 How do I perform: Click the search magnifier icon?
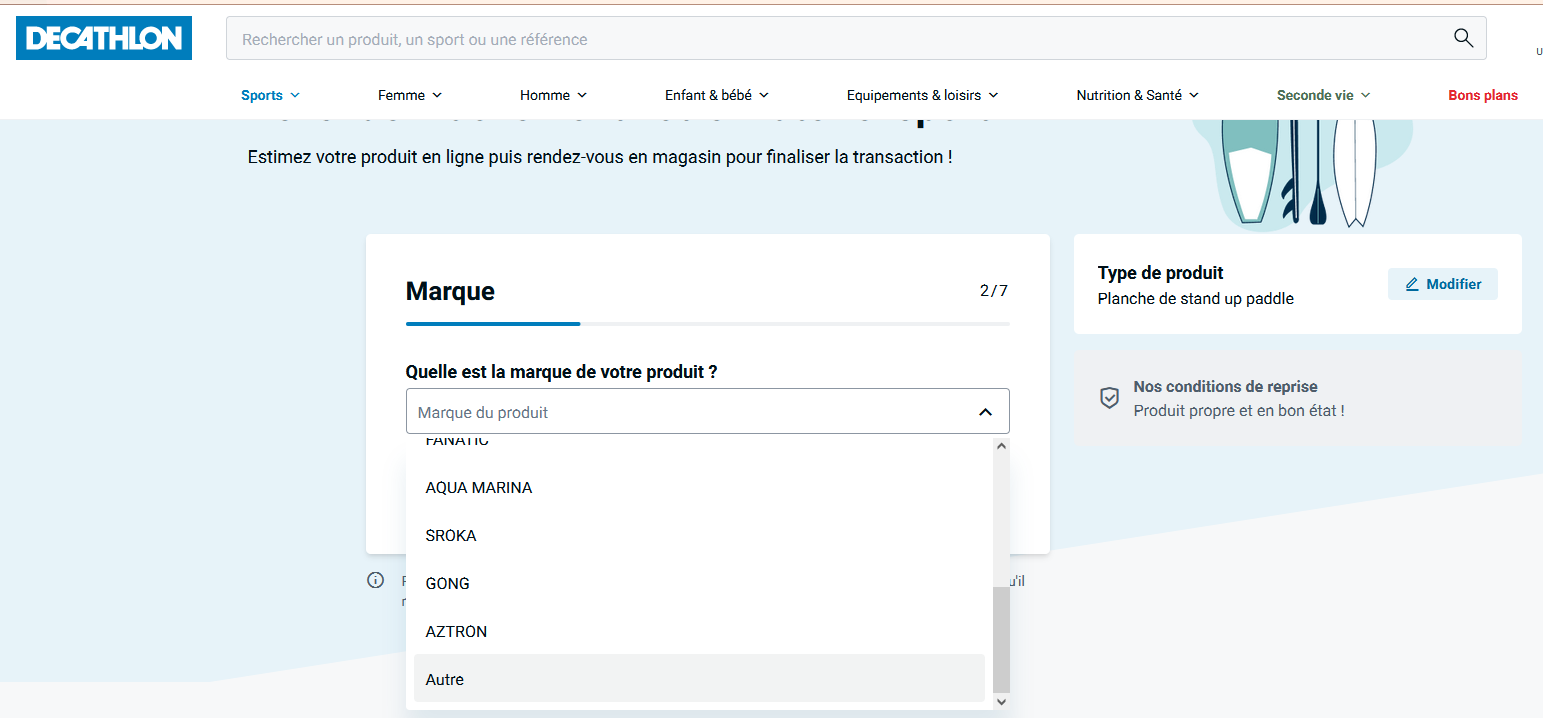coord(1463,38)
